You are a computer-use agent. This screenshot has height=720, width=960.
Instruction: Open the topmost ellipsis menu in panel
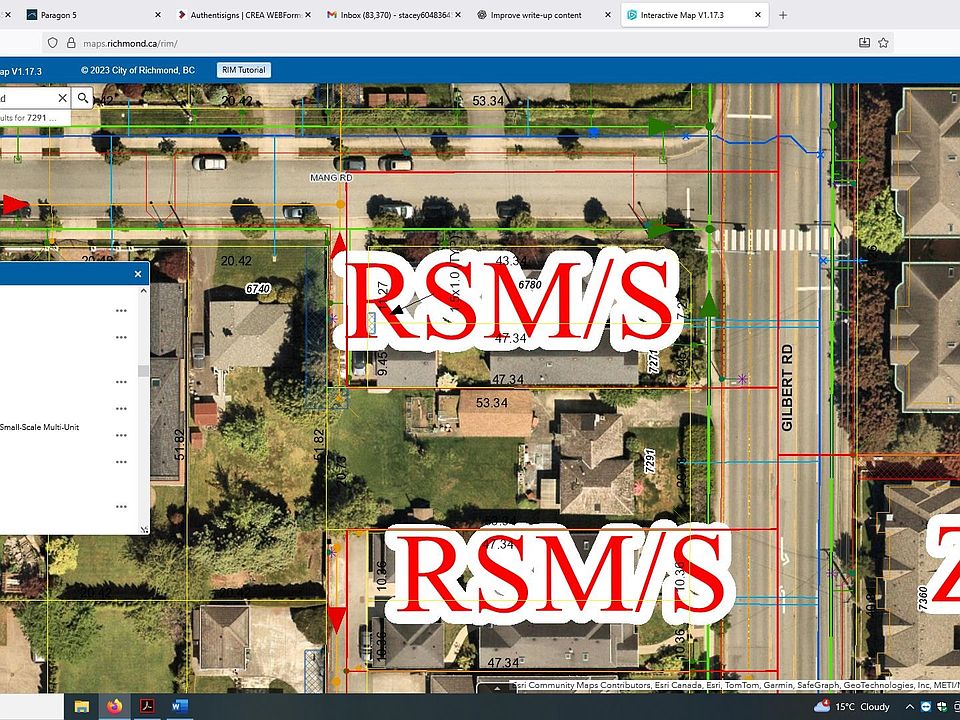coord(121,311)
